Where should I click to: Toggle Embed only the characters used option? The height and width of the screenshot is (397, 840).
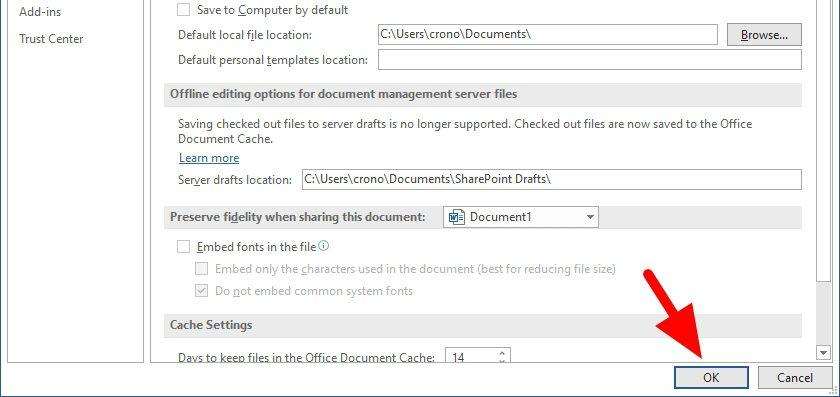(201, 269)
